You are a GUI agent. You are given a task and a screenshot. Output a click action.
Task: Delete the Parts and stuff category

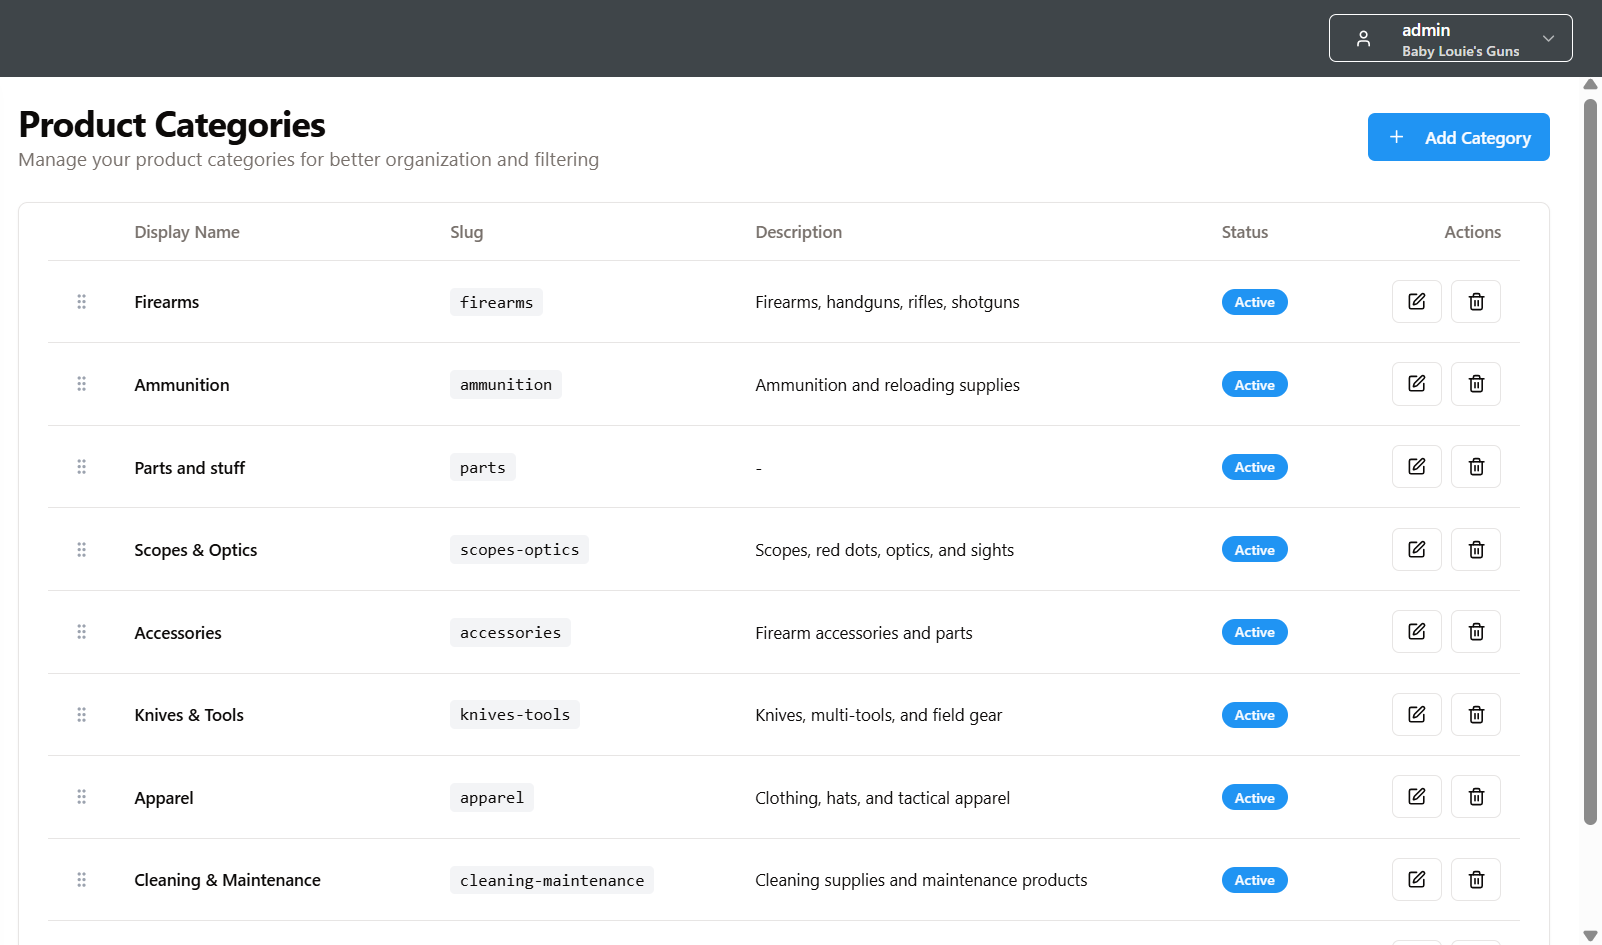1476,467
